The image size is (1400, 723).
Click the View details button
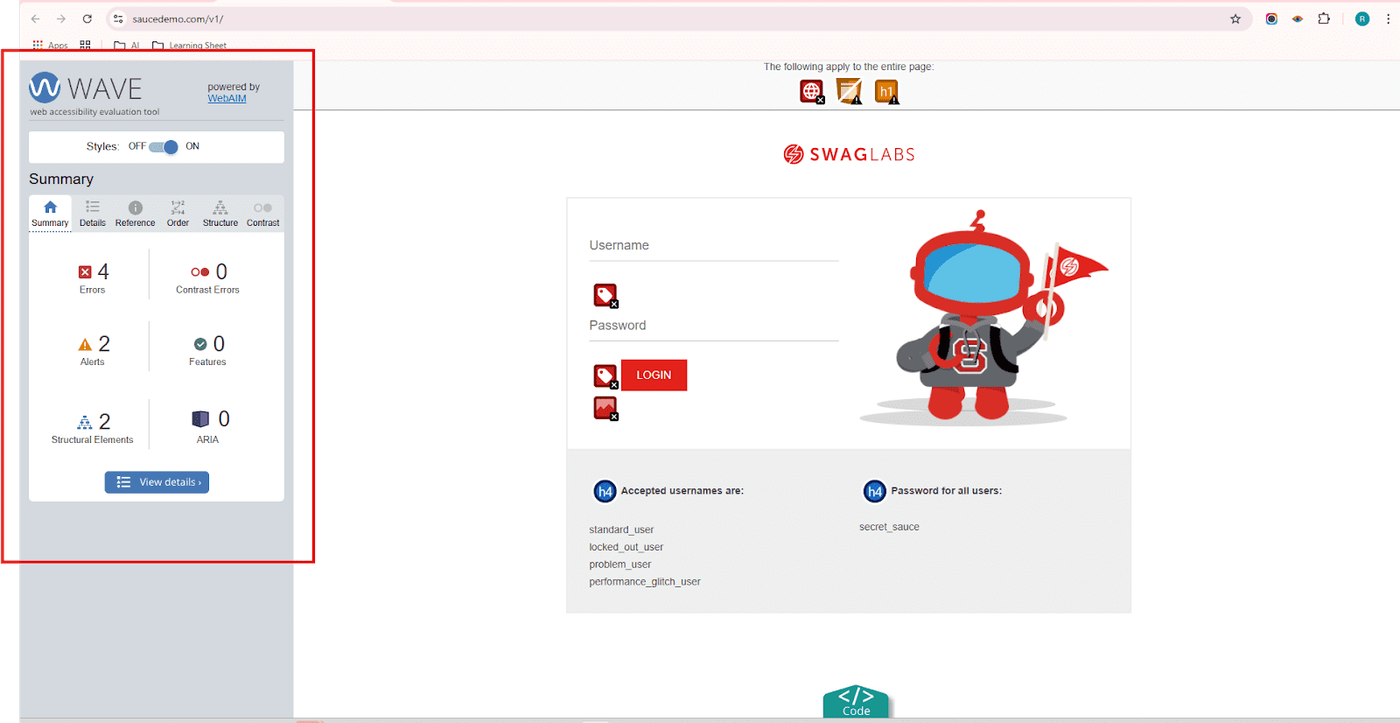(x=157, y=482)
